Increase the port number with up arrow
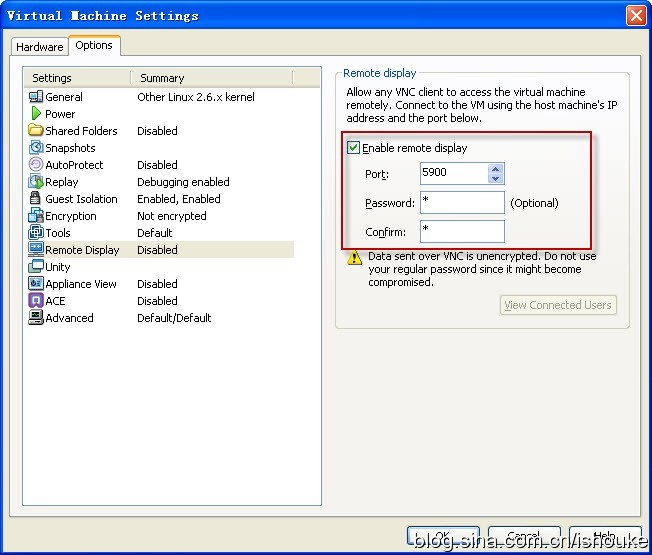652x555 pixels. click(495, 169)
